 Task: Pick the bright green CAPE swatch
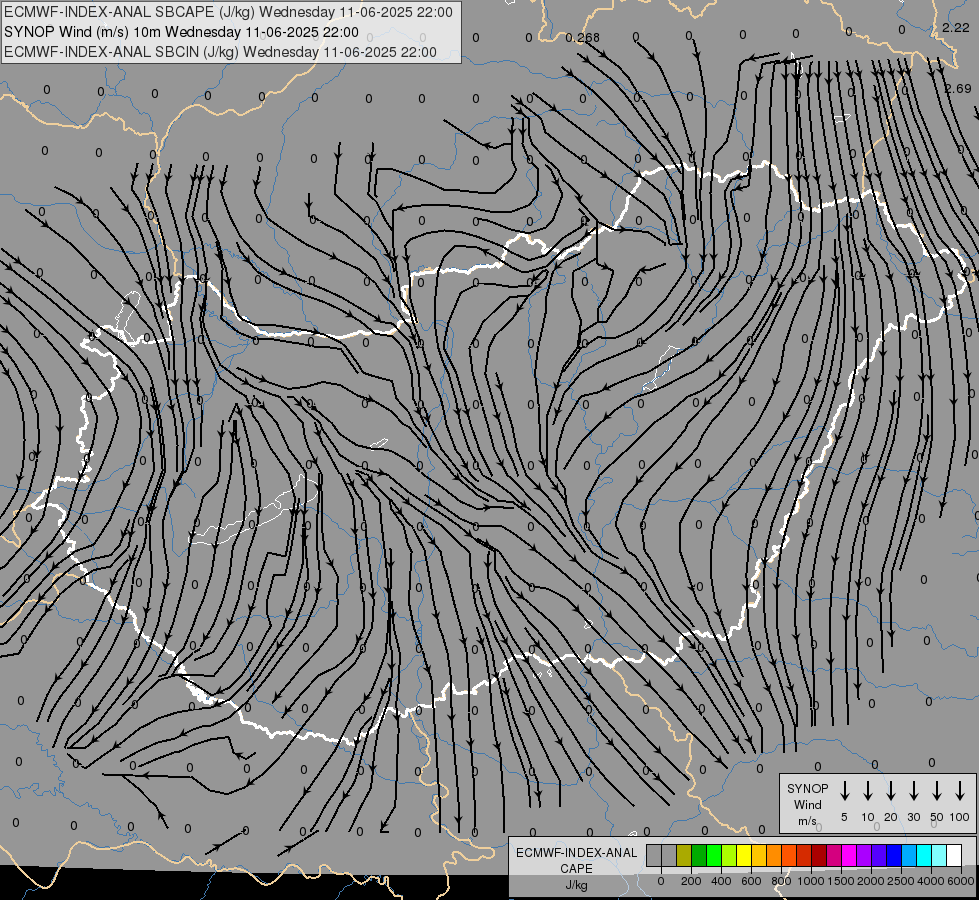[x=714, y=855]
